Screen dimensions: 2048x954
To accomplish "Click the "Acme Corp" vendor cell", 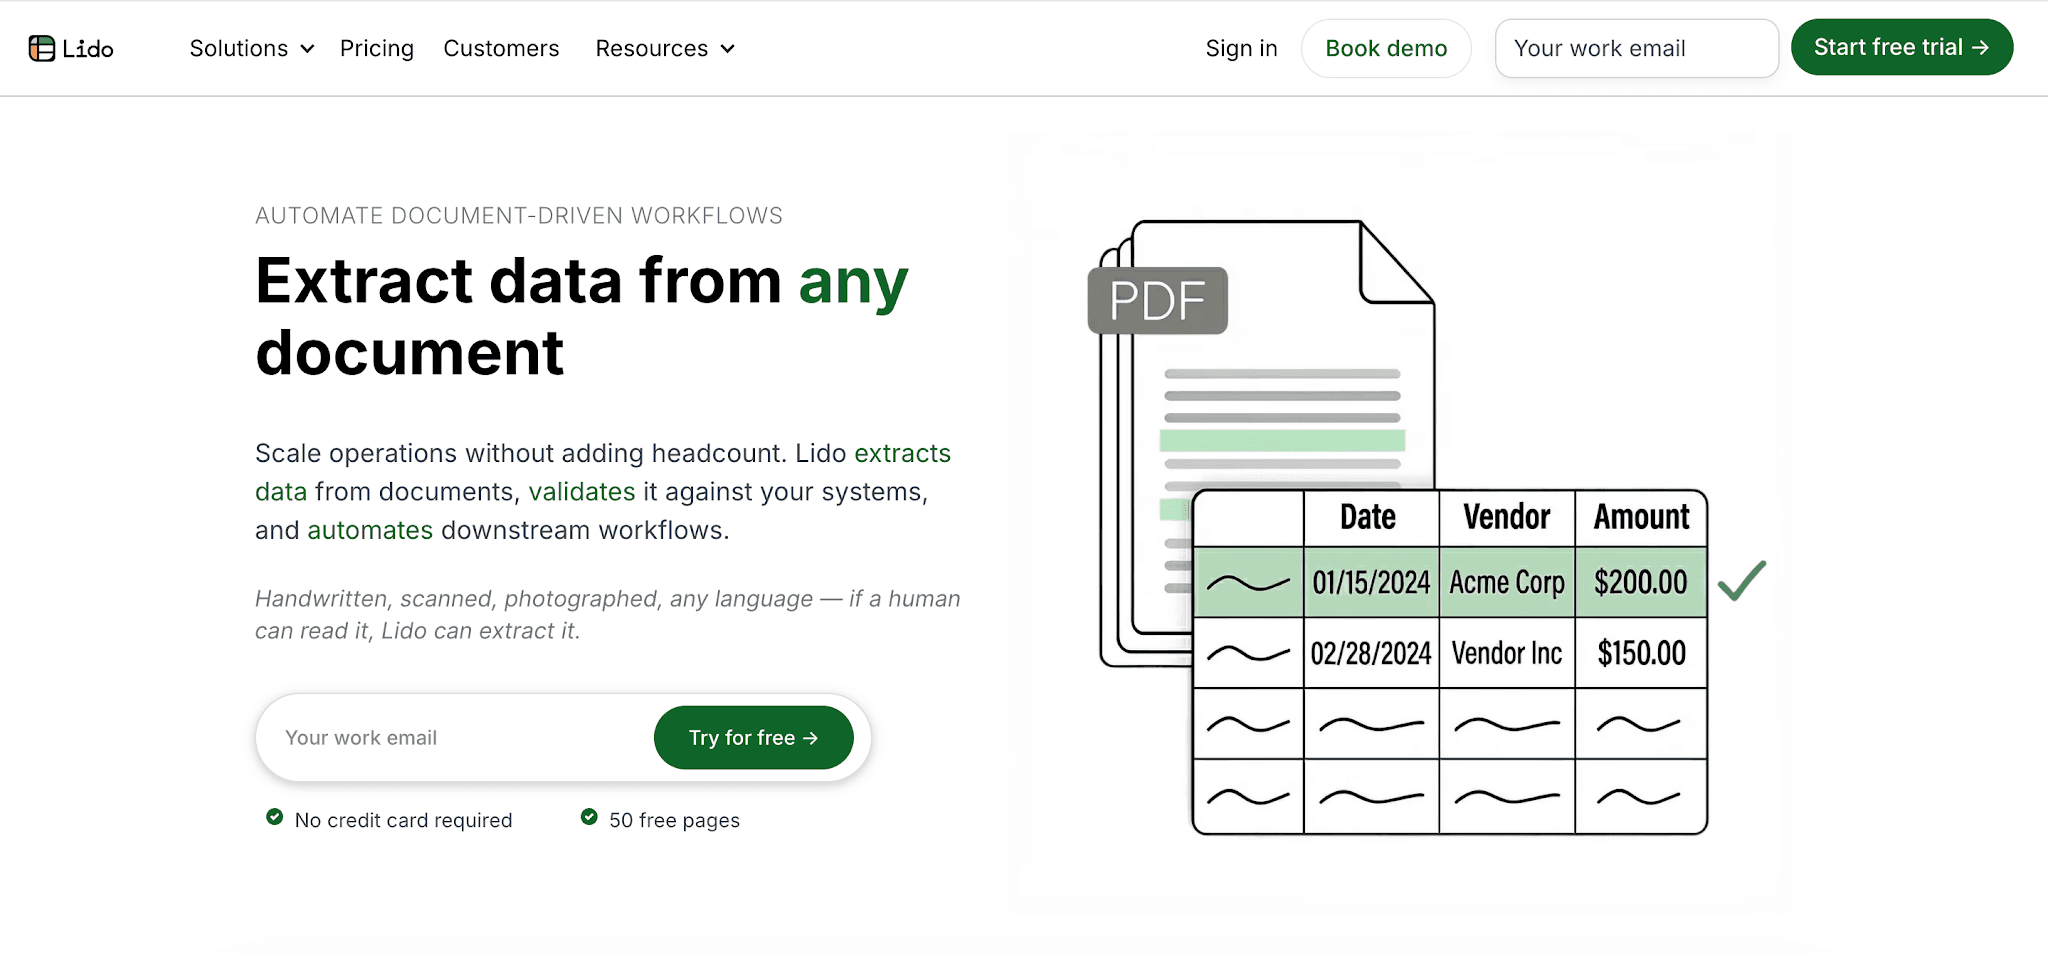I will 1507,582.
